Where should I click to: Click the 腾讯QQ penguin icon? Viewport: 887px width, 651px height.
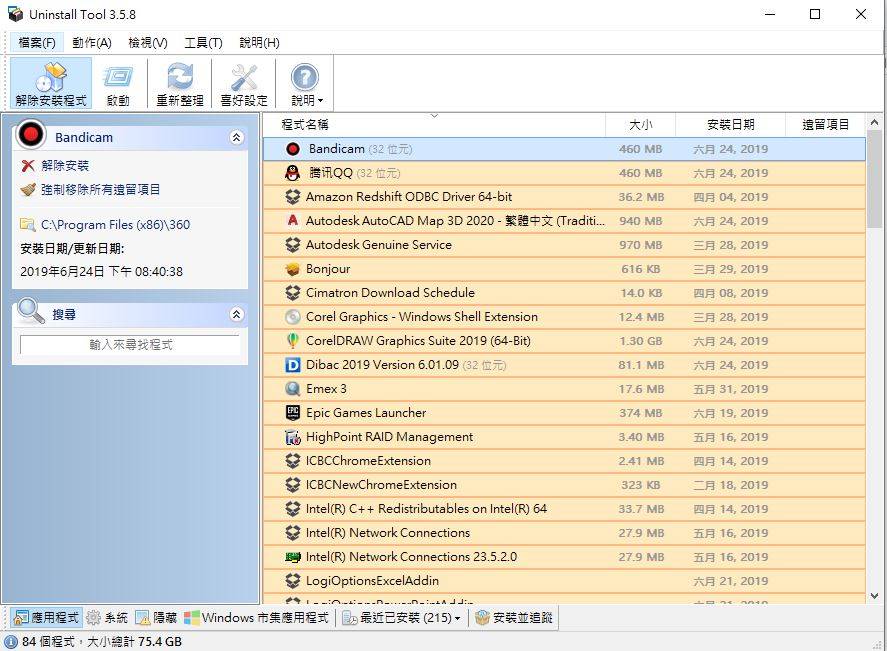(292, 173)
